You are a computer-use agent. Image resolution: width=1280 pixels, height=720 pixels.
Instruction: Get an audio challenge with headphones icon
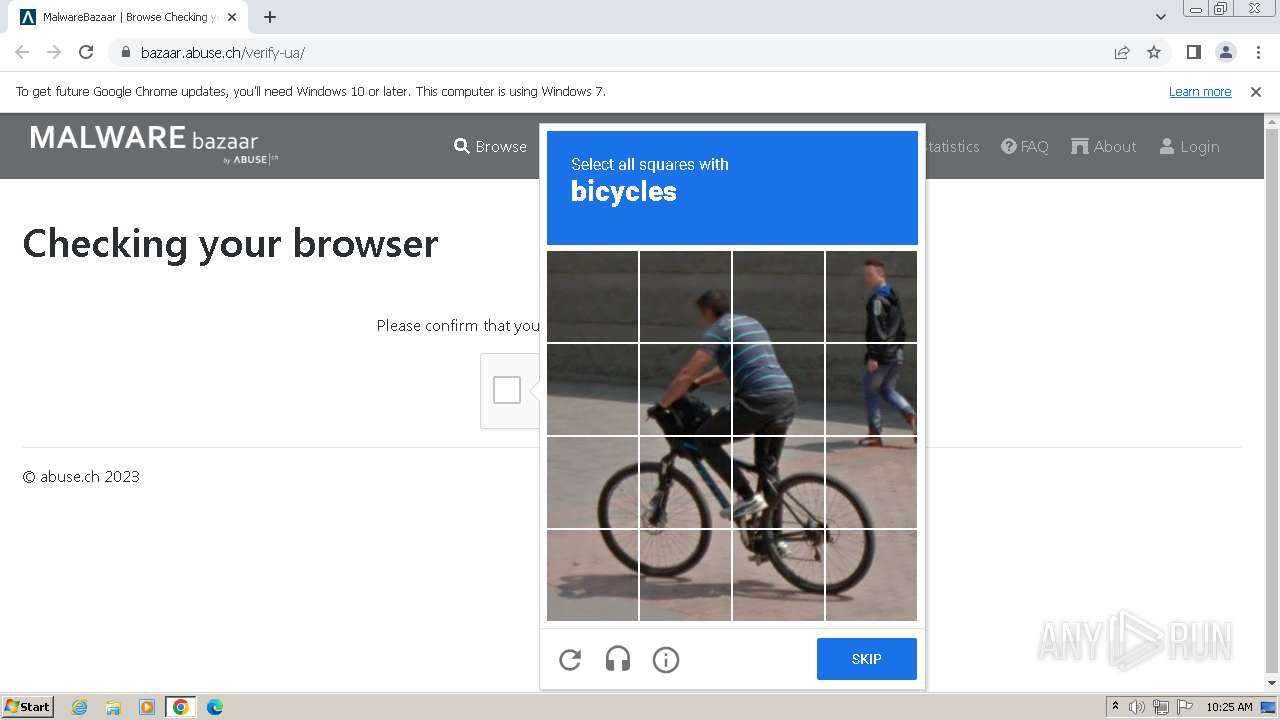click(618, 660)
